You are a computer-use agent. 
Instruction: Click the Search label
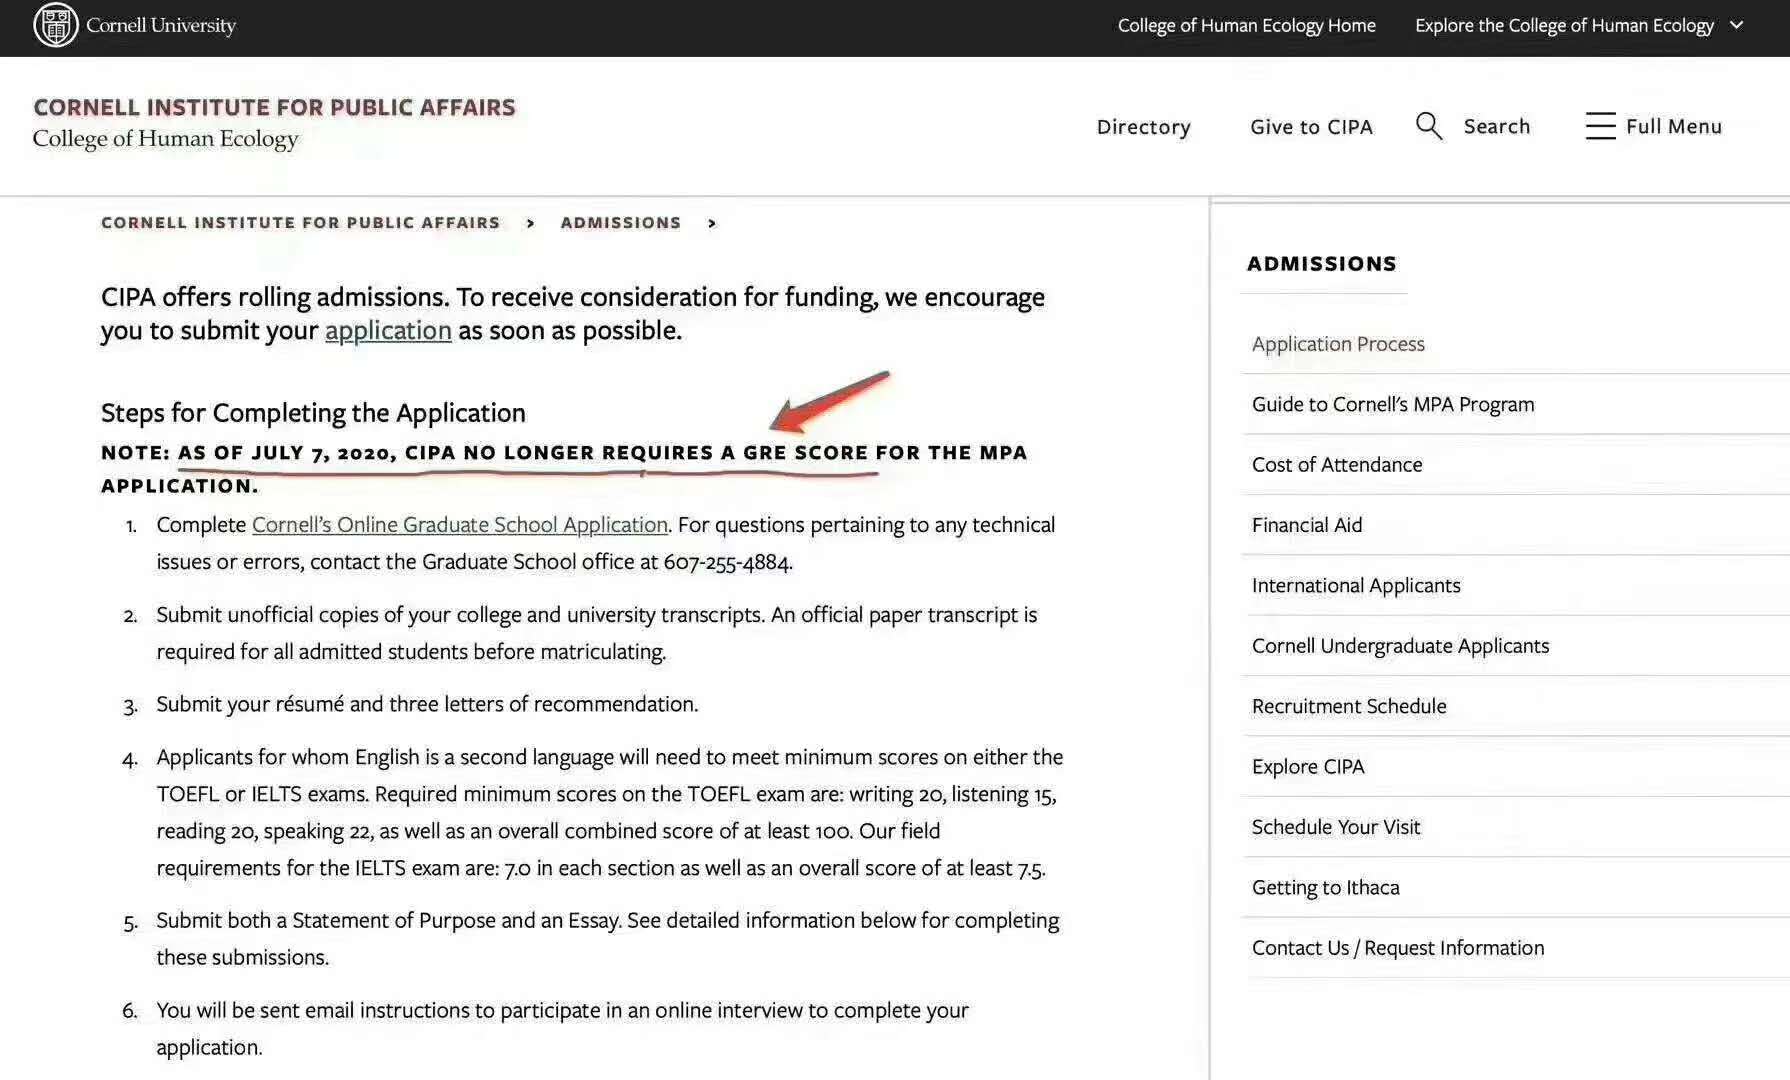[x=1496, y=126]
